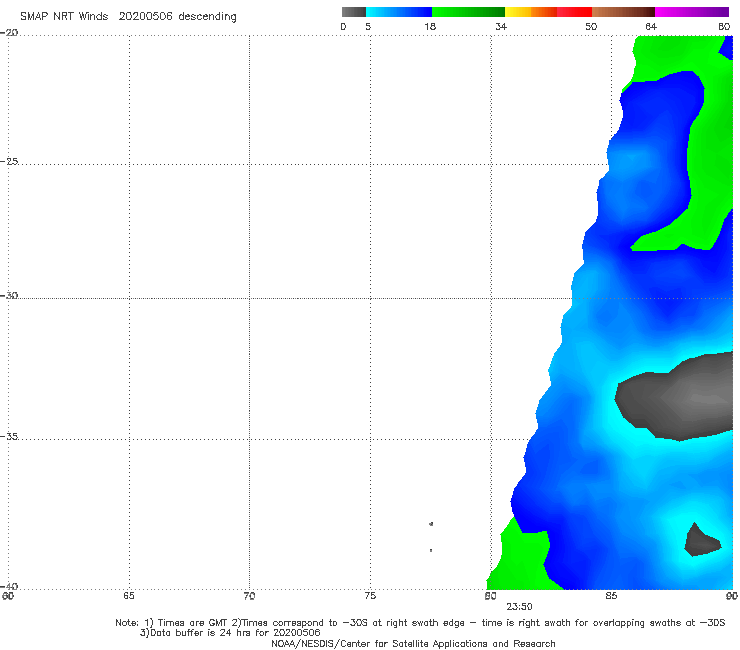This screenshot has height=650, width=740.
Task: Click the gray segment of the color bar
Action: [354, 12]
